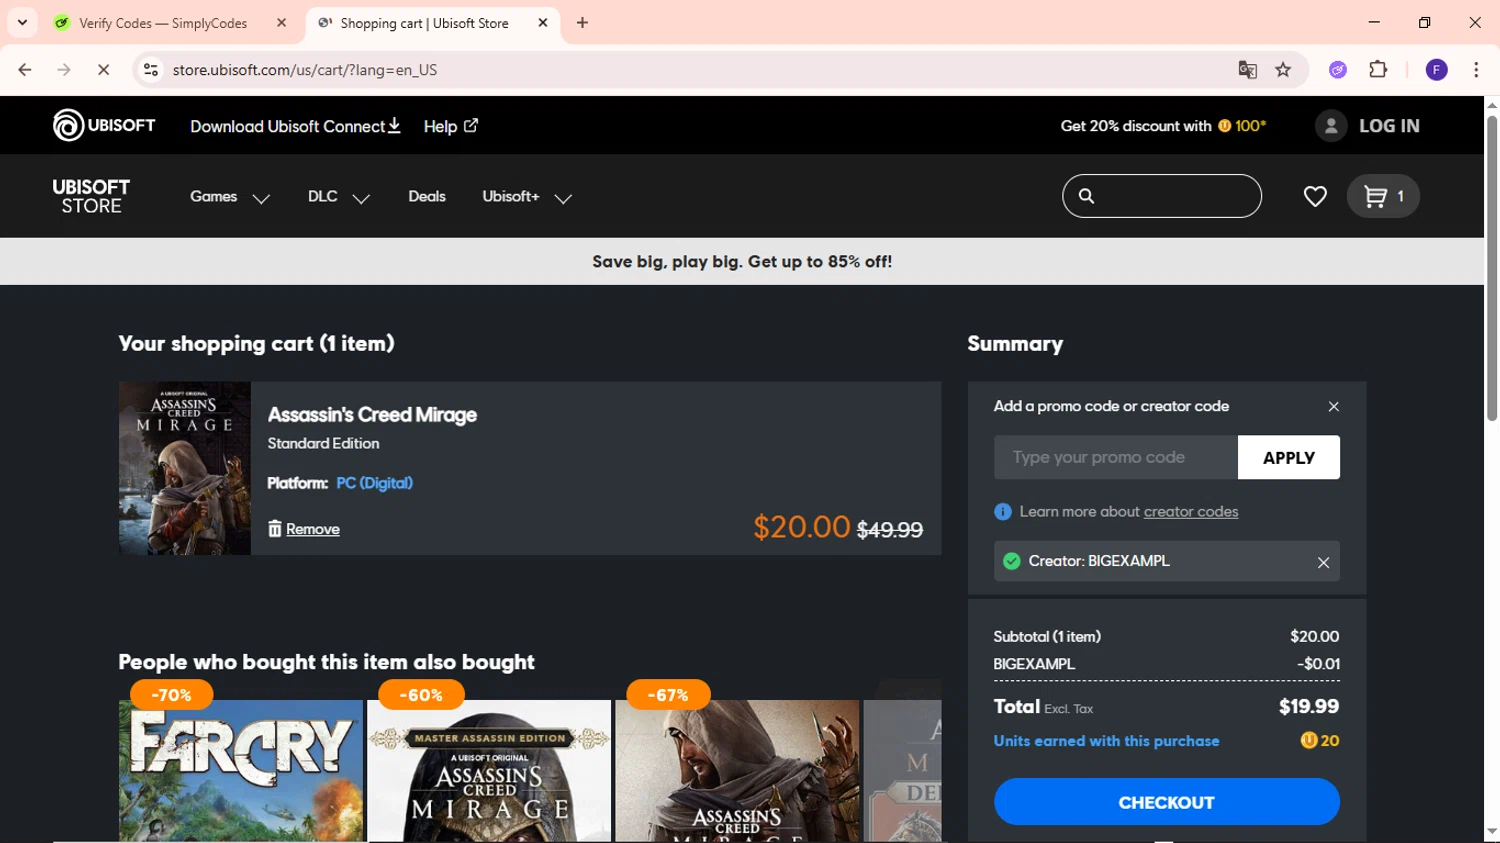Click the units coin icon showing 20
Image resolution: width=1500 pixels, height=843 pixels.
[x=1308, y=741]
